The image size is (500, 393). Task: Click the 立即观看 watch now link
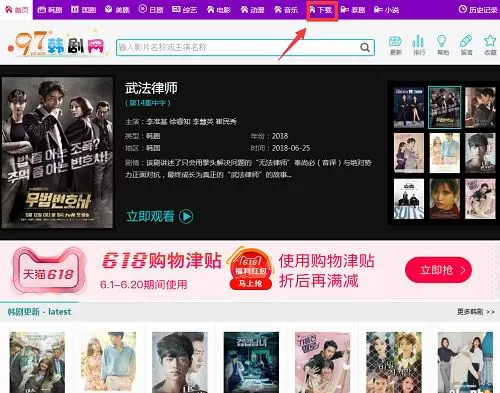[150, 216]
